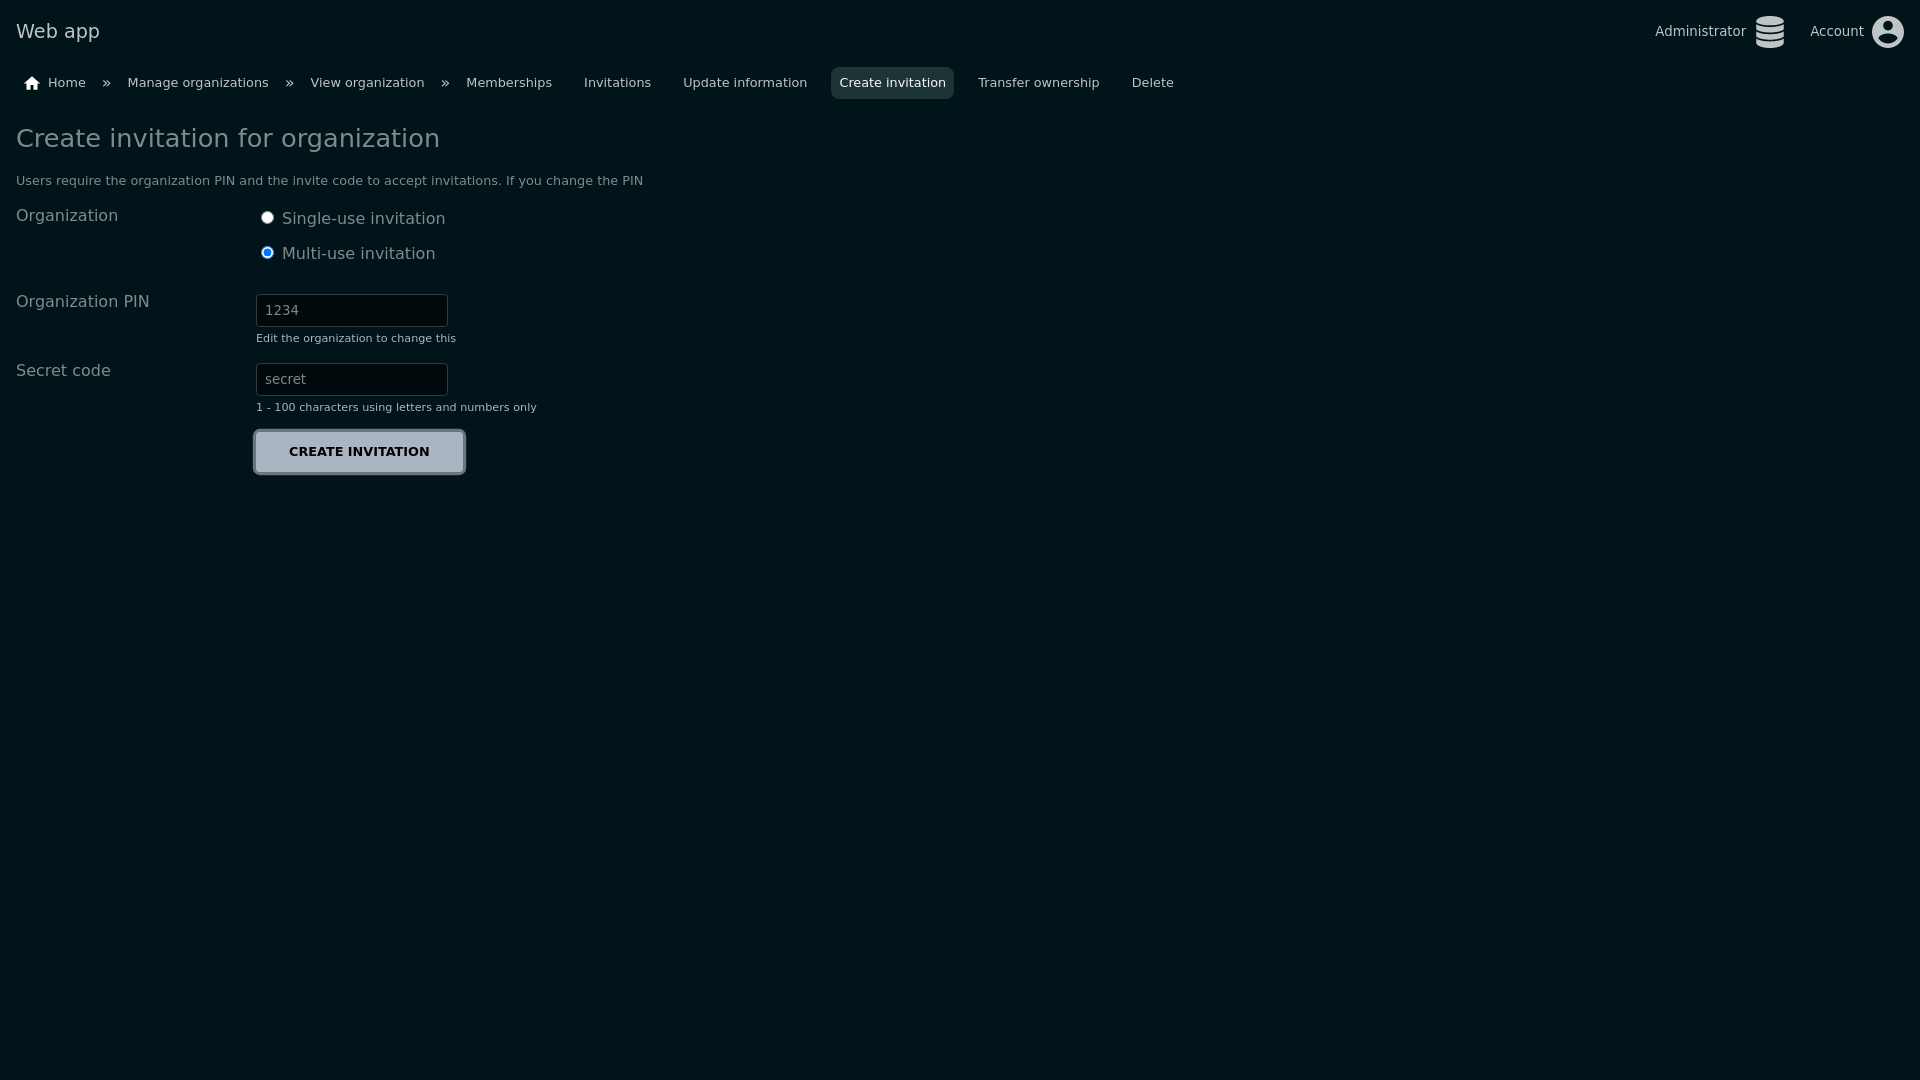Select the Create invitation tab
1920x1080 pixels.
coord(892,83)
